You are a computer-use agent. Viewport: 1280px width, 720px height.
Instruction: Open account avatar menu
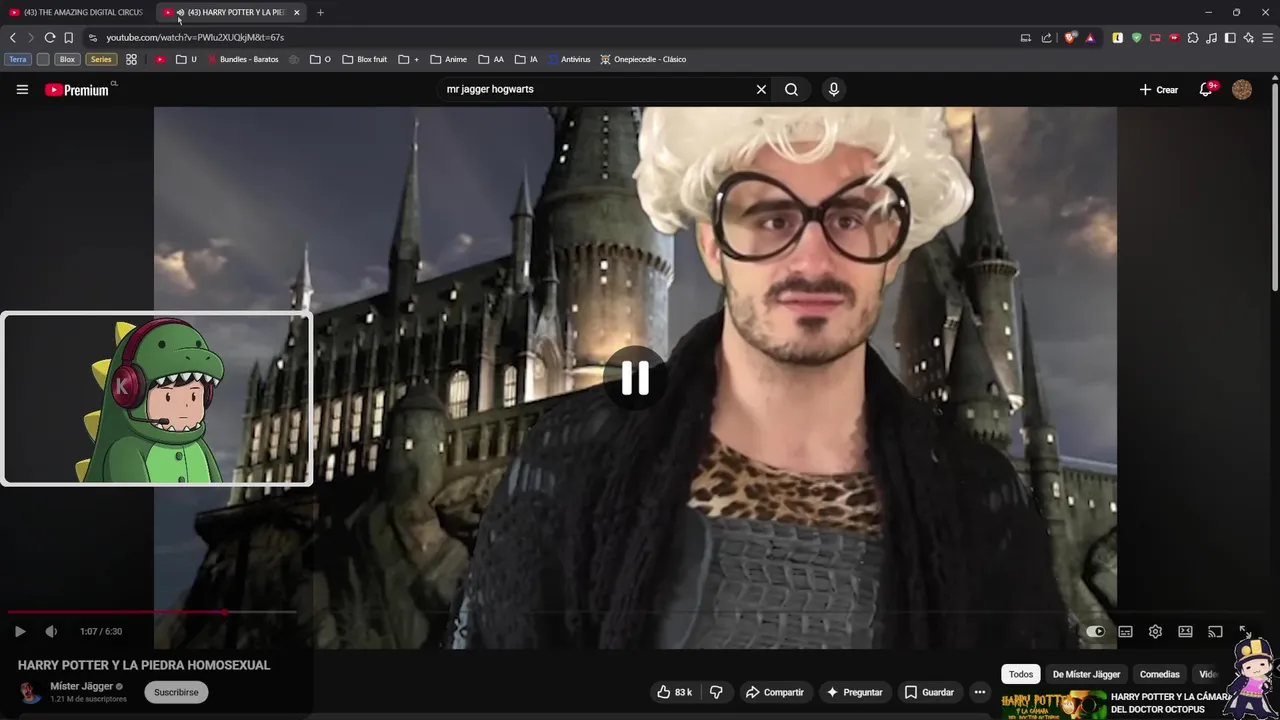[x=1242, y=89]
